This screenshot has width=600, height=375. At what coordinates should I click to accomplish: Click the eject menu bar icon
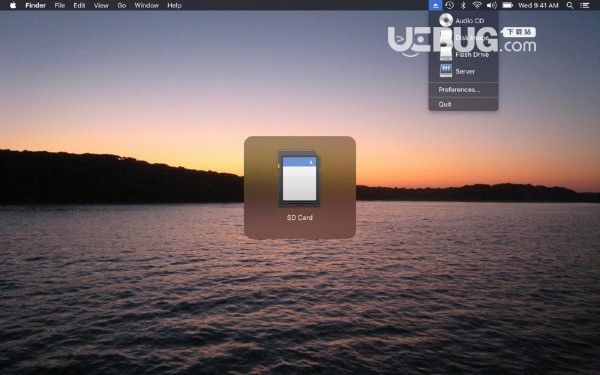click(x=435, y=5)
